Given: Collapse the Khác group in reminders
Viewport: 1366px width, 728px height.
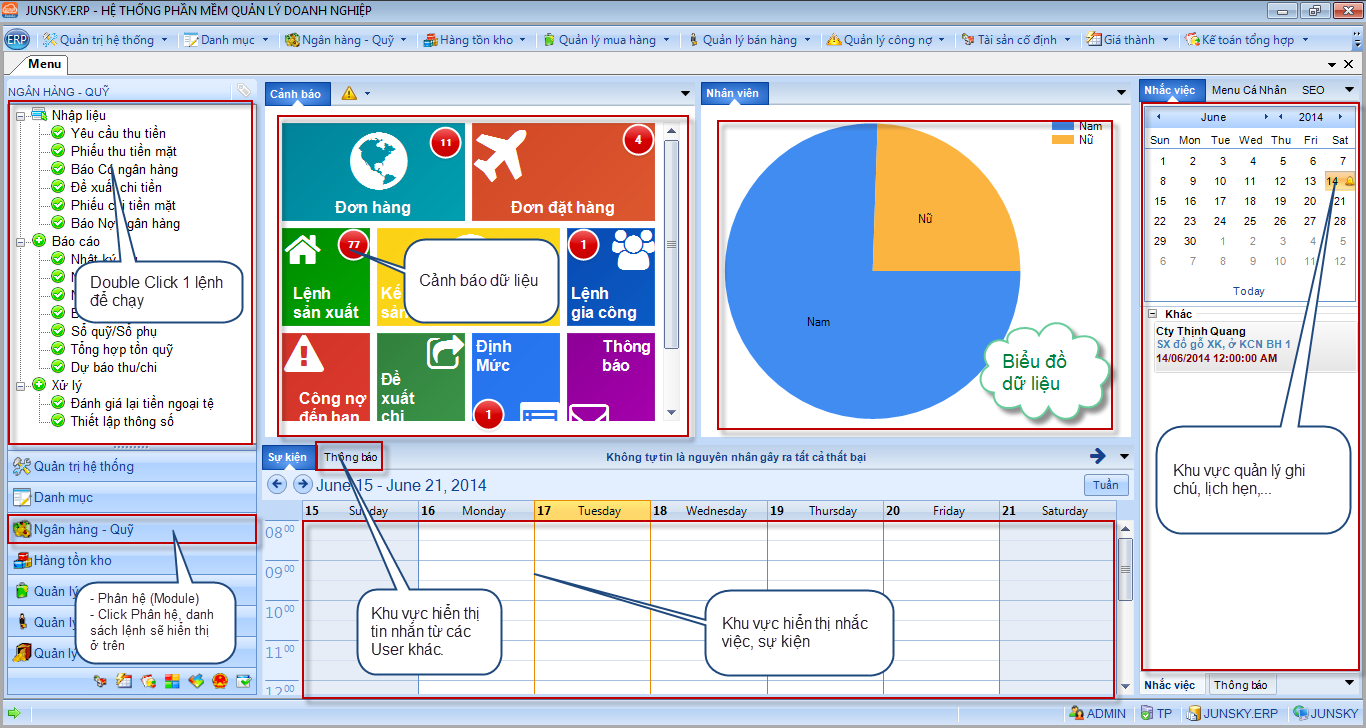Looking at the screenshot, I should coord(1152,314).
